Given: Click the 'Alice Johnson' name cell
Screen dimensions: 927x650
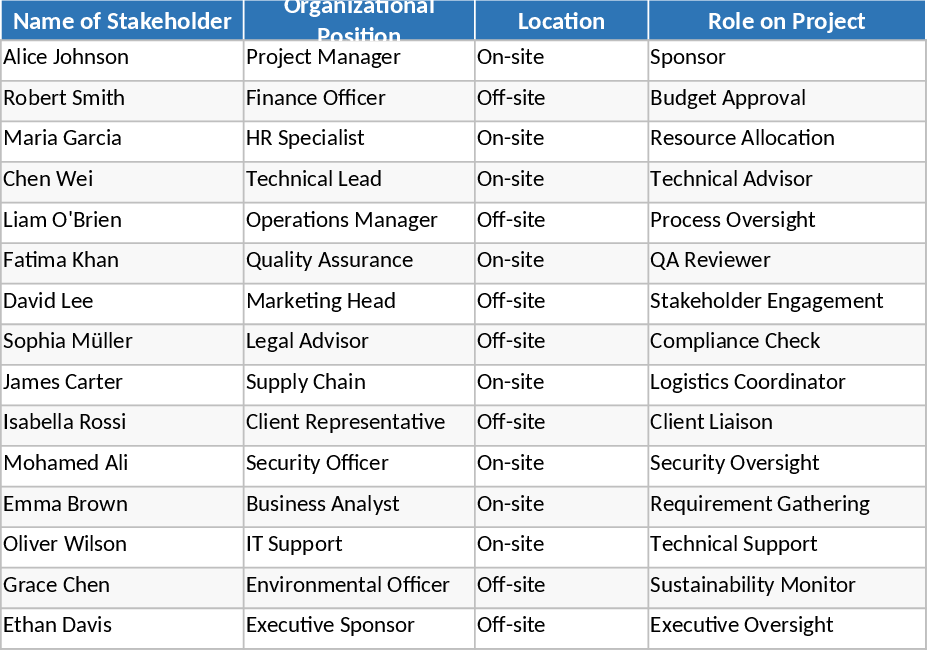Looking at the screenshot, I should 122,58.
